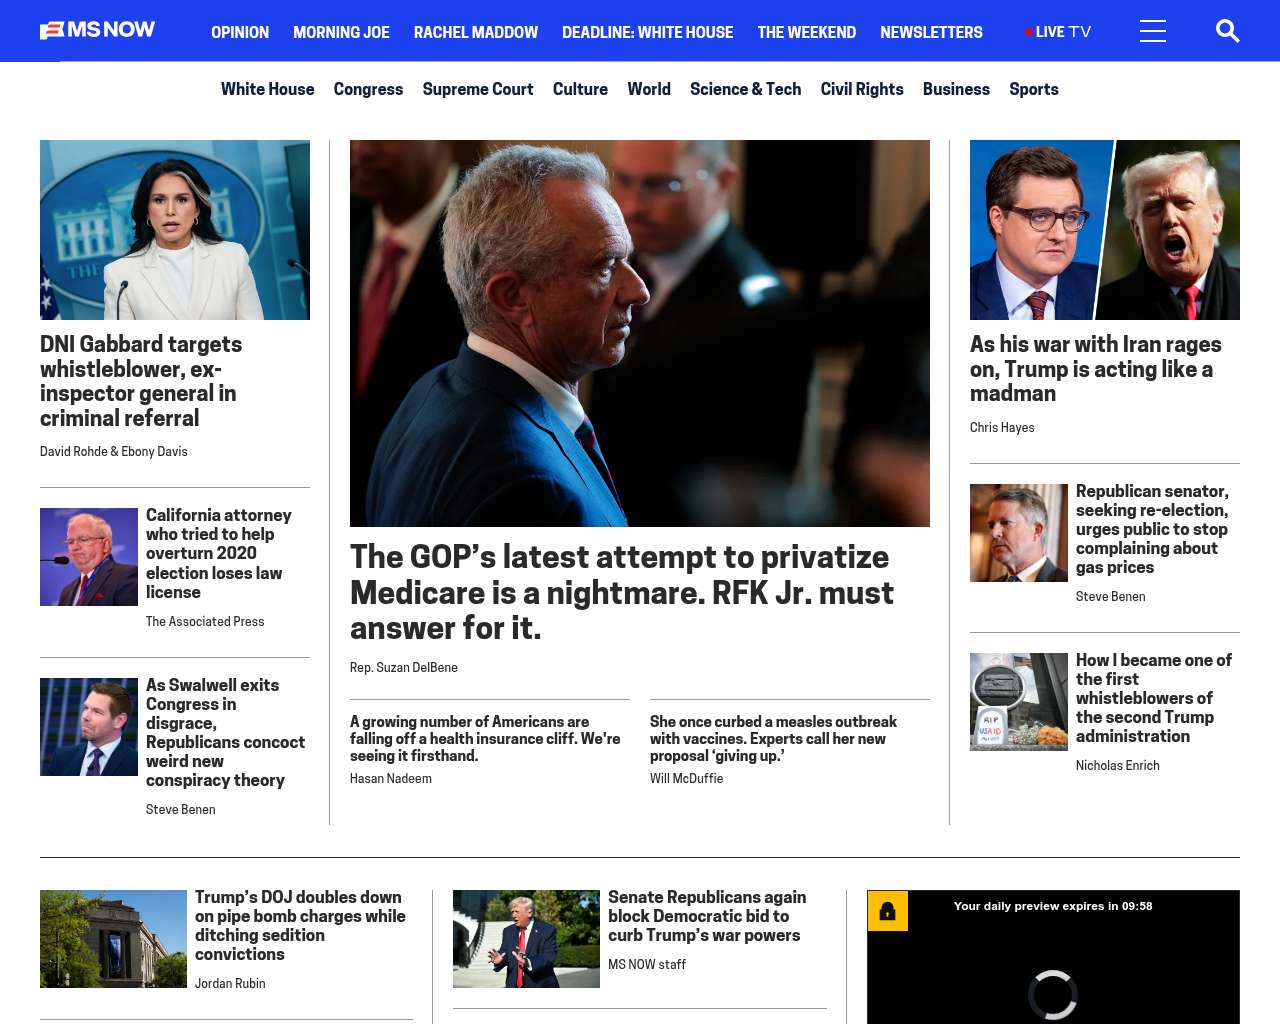1280x1024 pixels.
Task: Open the USAID whistleblower story thumbnail
Action: click(x=1019, y=702)
